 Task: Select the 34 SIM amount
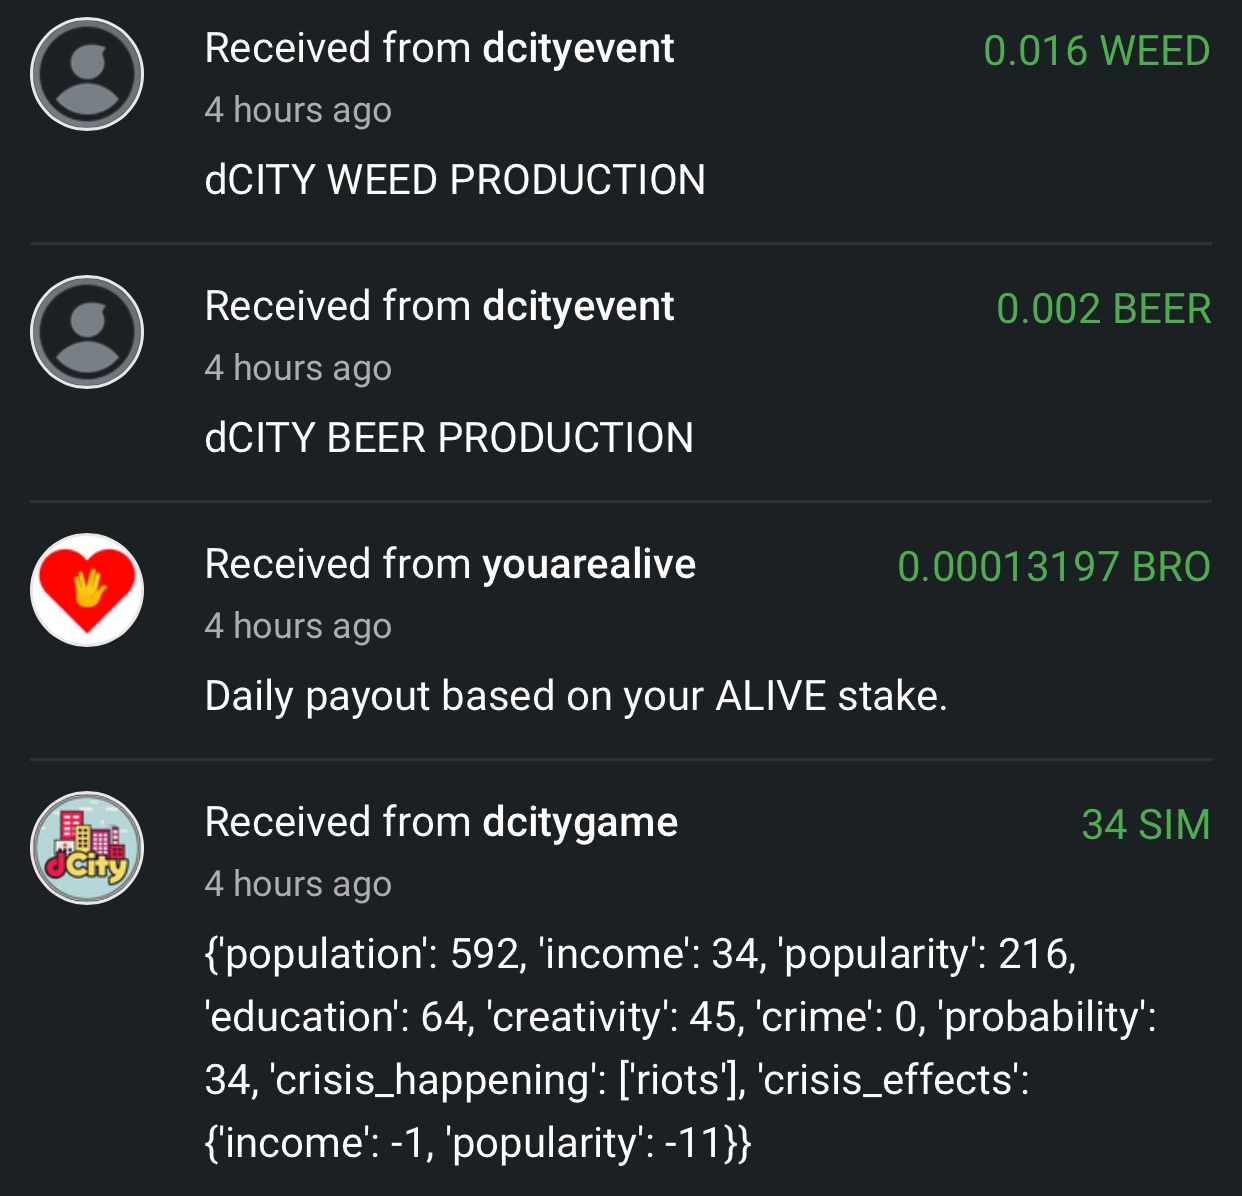pos(1146,825)
